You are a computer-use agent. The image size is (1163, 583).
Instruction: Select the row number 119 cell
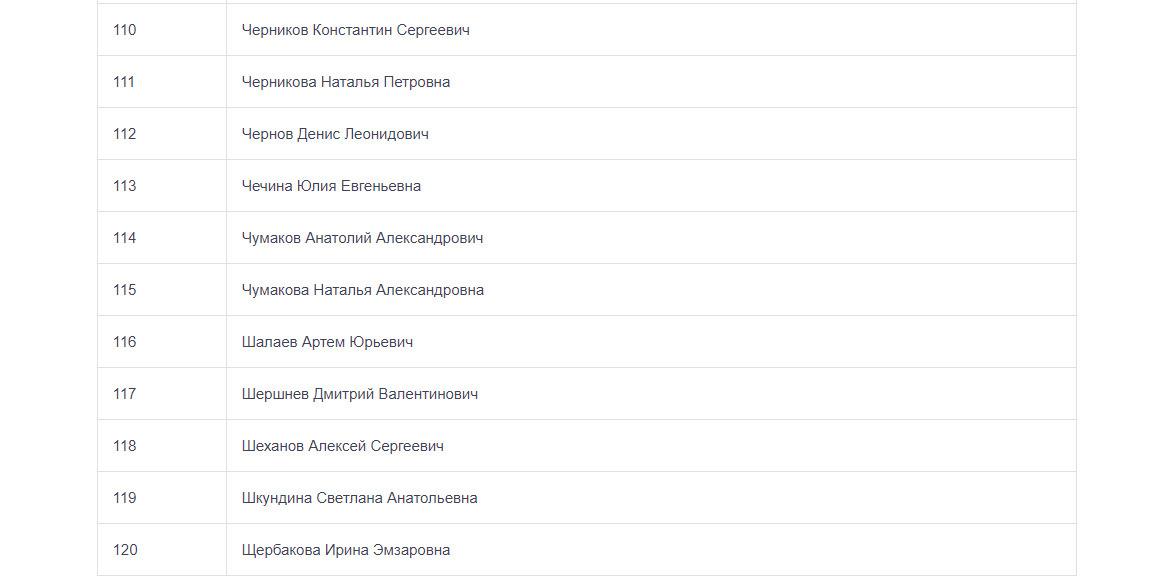[x=125, y=498]
